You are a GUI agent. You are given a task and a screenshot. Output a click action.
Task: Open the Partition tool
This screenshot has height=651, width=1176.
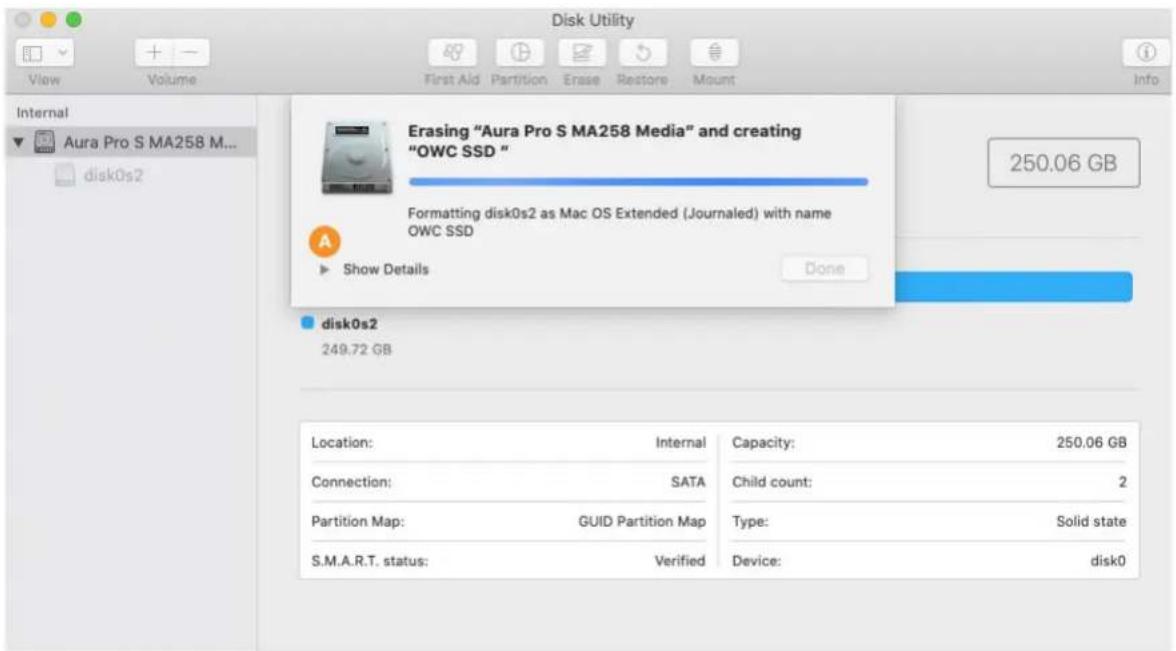(x=520, y=52)
